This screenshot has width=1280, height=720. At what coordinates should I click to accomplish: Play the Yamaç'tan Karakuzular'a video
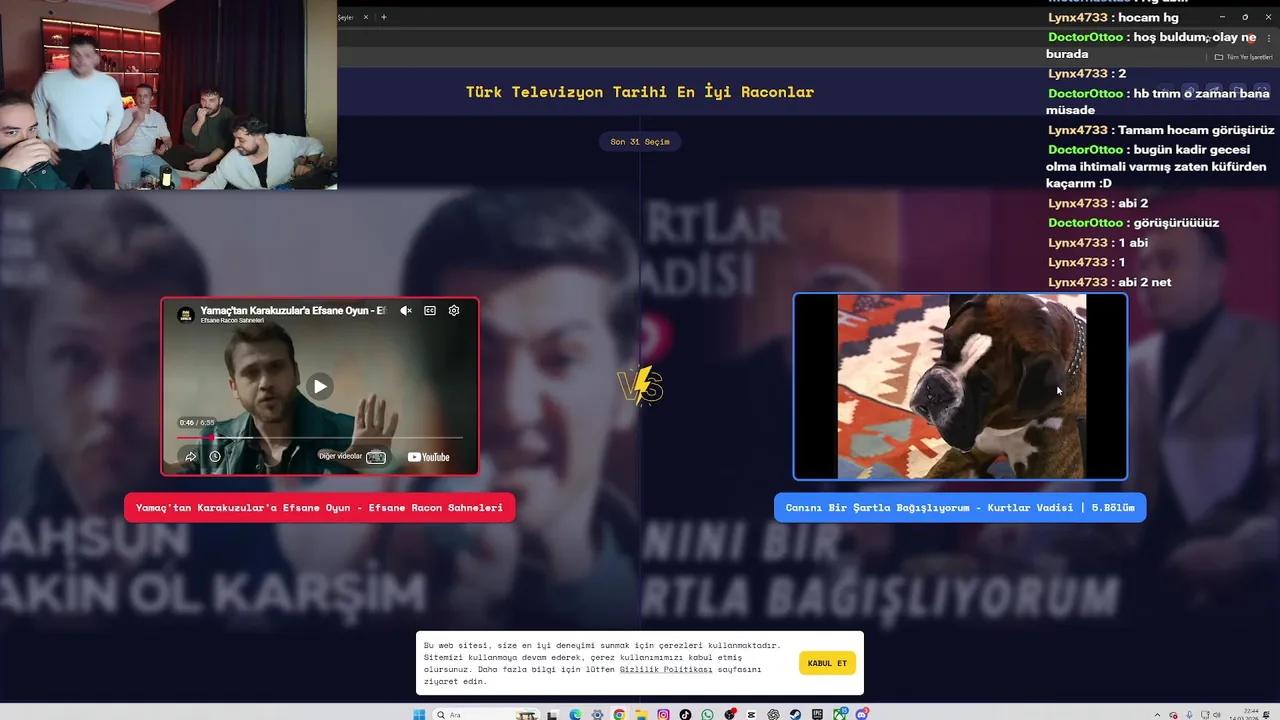tap(319, 386)
